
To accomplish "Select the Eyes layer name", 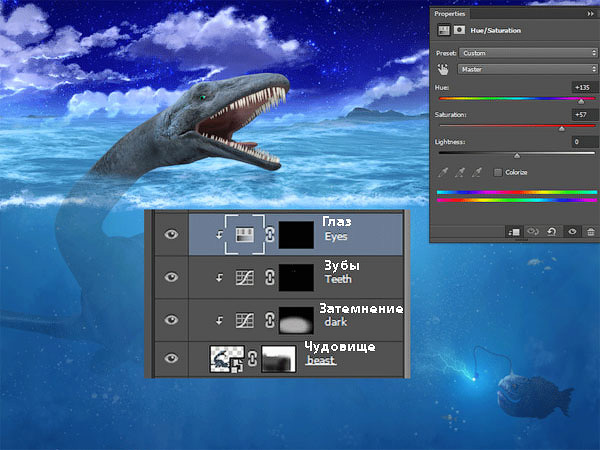I will [336, 236].
